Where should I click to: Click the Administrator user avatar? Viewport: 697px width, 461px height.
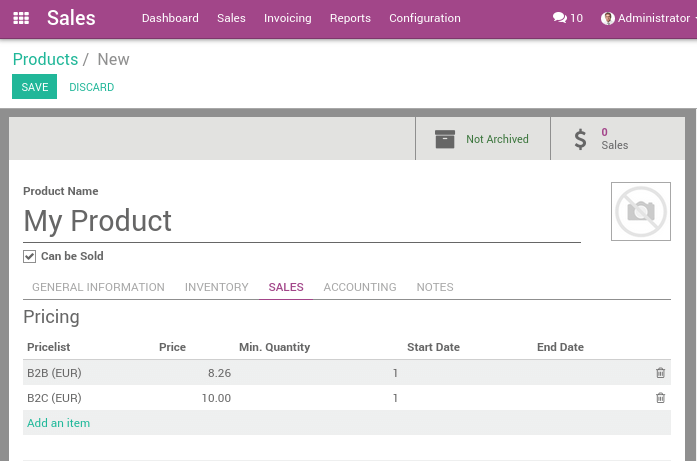pos(608,18)
